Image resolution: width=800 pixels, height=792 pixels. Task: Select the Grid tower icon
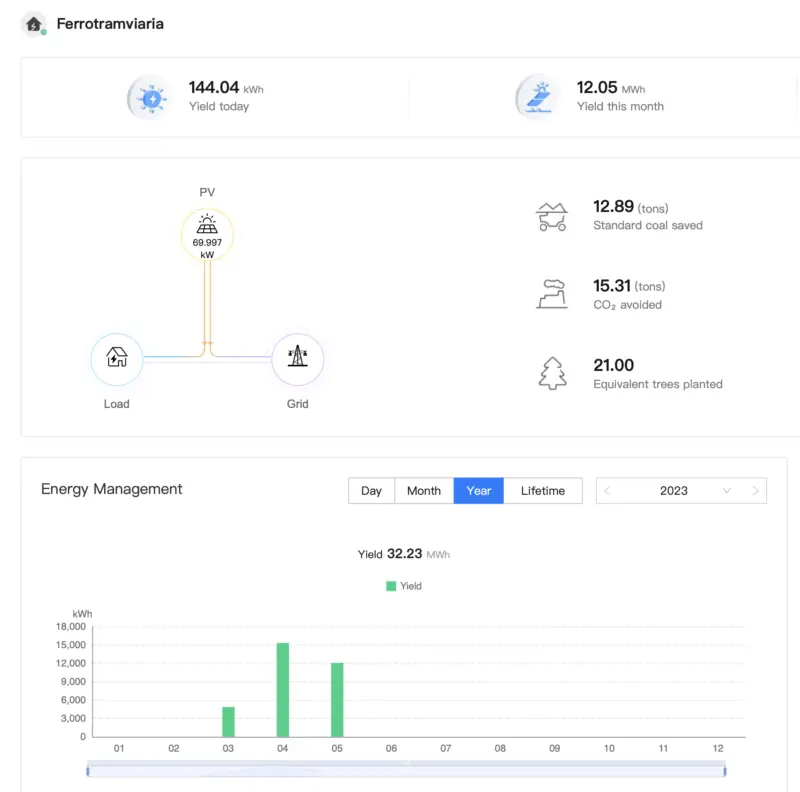[297, 359]
